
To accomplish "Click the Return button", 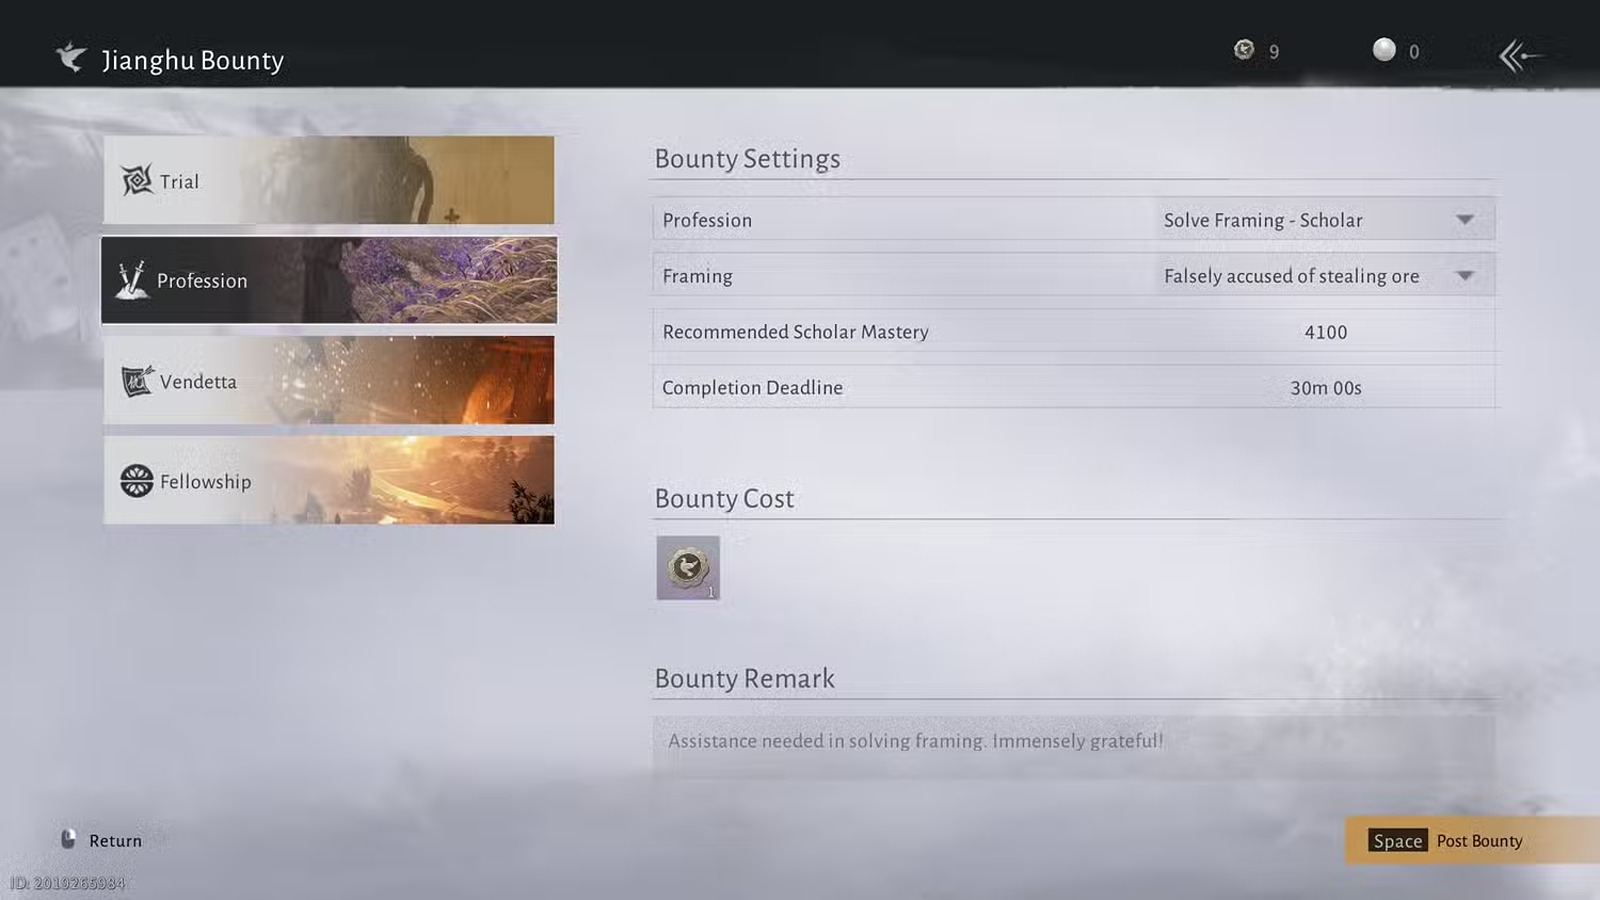I will coord(114,841).
